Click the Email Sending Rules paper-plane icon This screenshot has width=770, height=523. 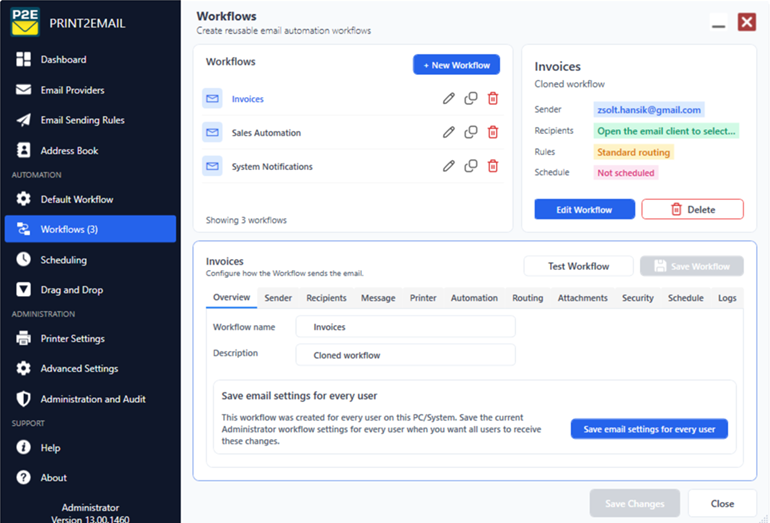(23, 120)
